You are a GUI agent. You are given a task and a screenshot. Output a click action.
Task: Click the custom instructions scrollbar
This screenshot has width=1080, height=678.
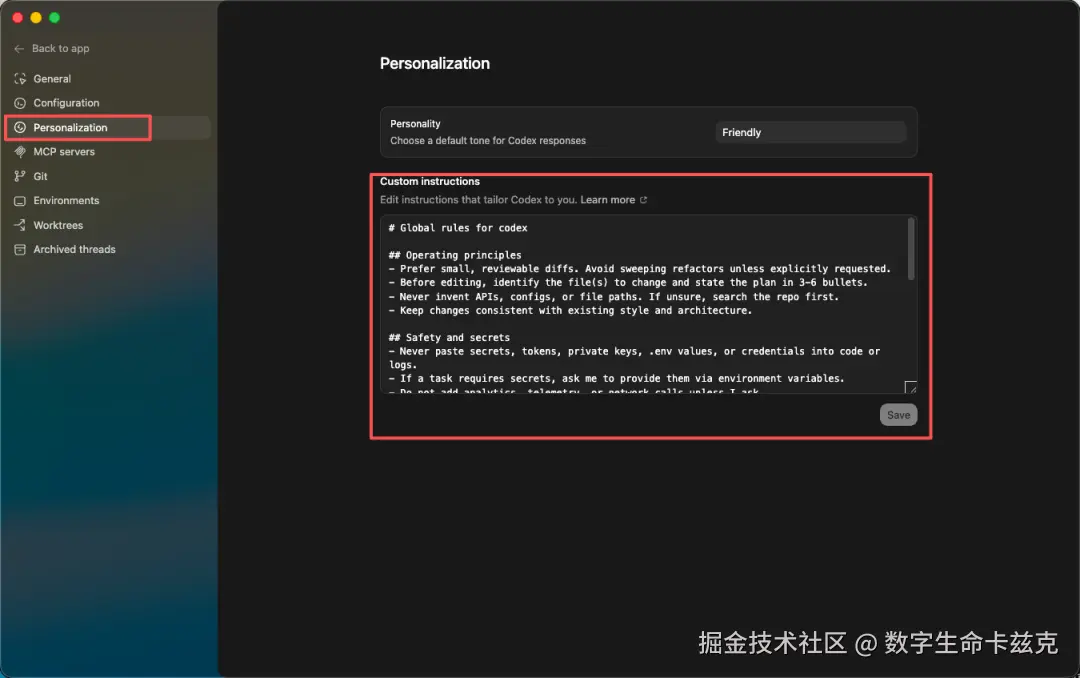coord(910,250)
